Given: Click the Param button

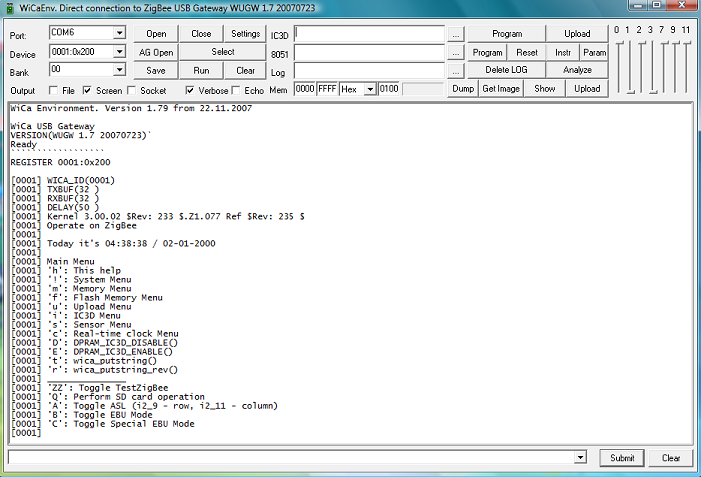Looking at the screenshot, I should pos(594,53).
